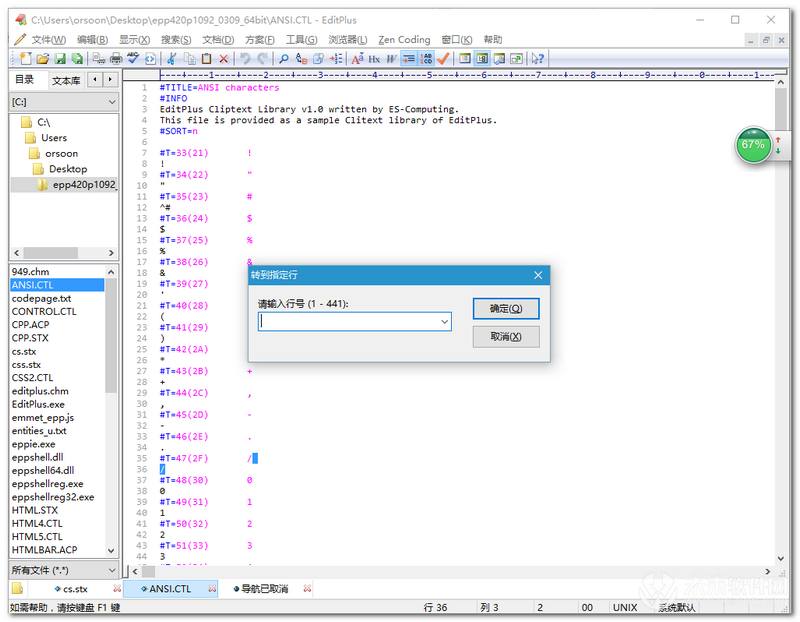Viewport: 800px width, 622px height.
Task: Expand the line number combo box arrow
Action: [x=445, y=321]
